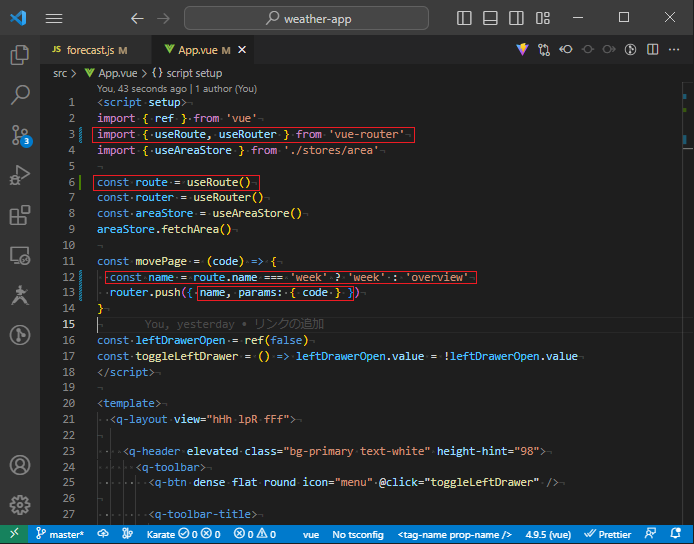
Task: Go forward with the right arrow
Action: click(163, 18)
